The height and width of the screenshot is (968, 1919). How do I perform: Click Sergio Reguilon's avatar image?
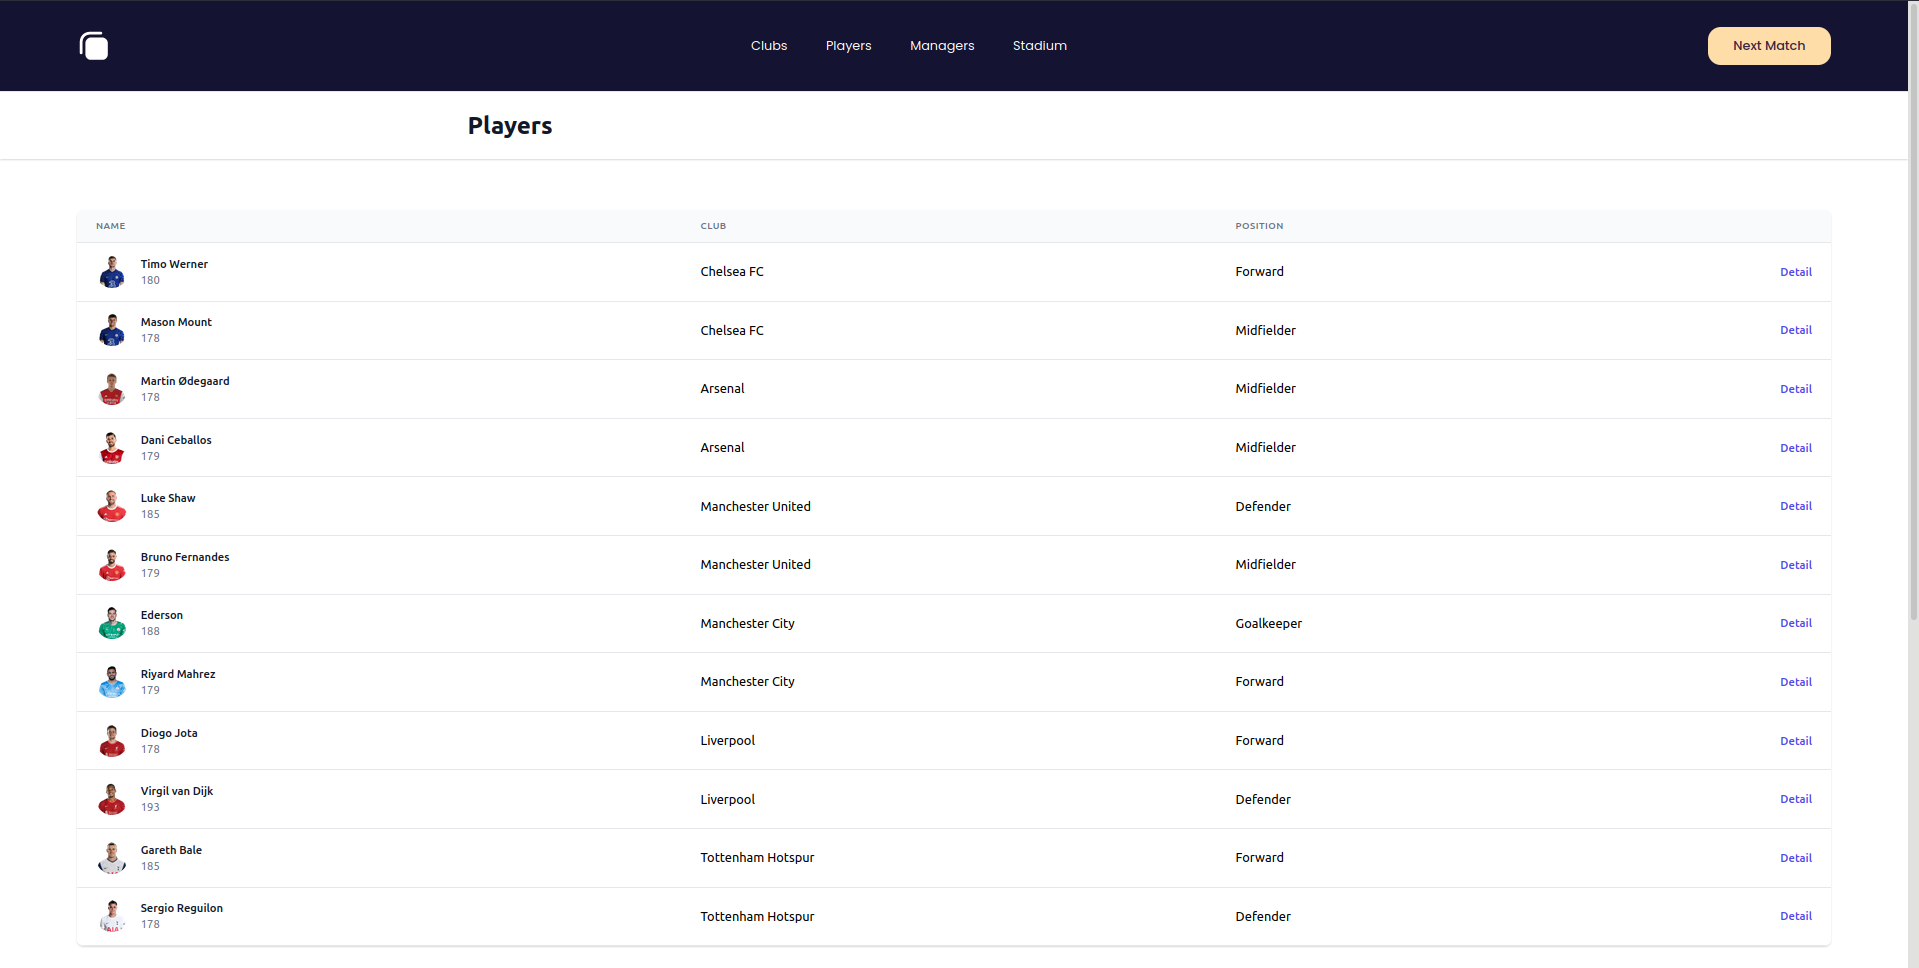coord(111,915)
